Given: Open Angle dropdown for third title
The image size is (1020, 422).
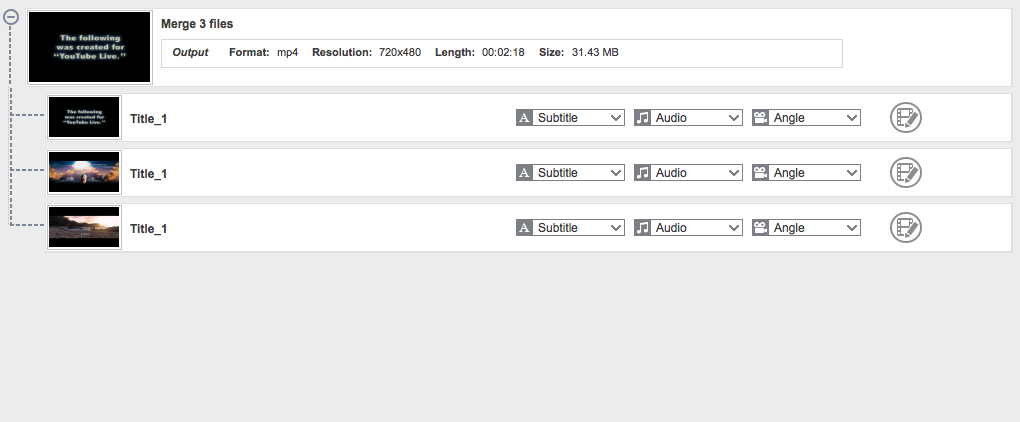Looking at the screenshot, I should pos(816,228).
